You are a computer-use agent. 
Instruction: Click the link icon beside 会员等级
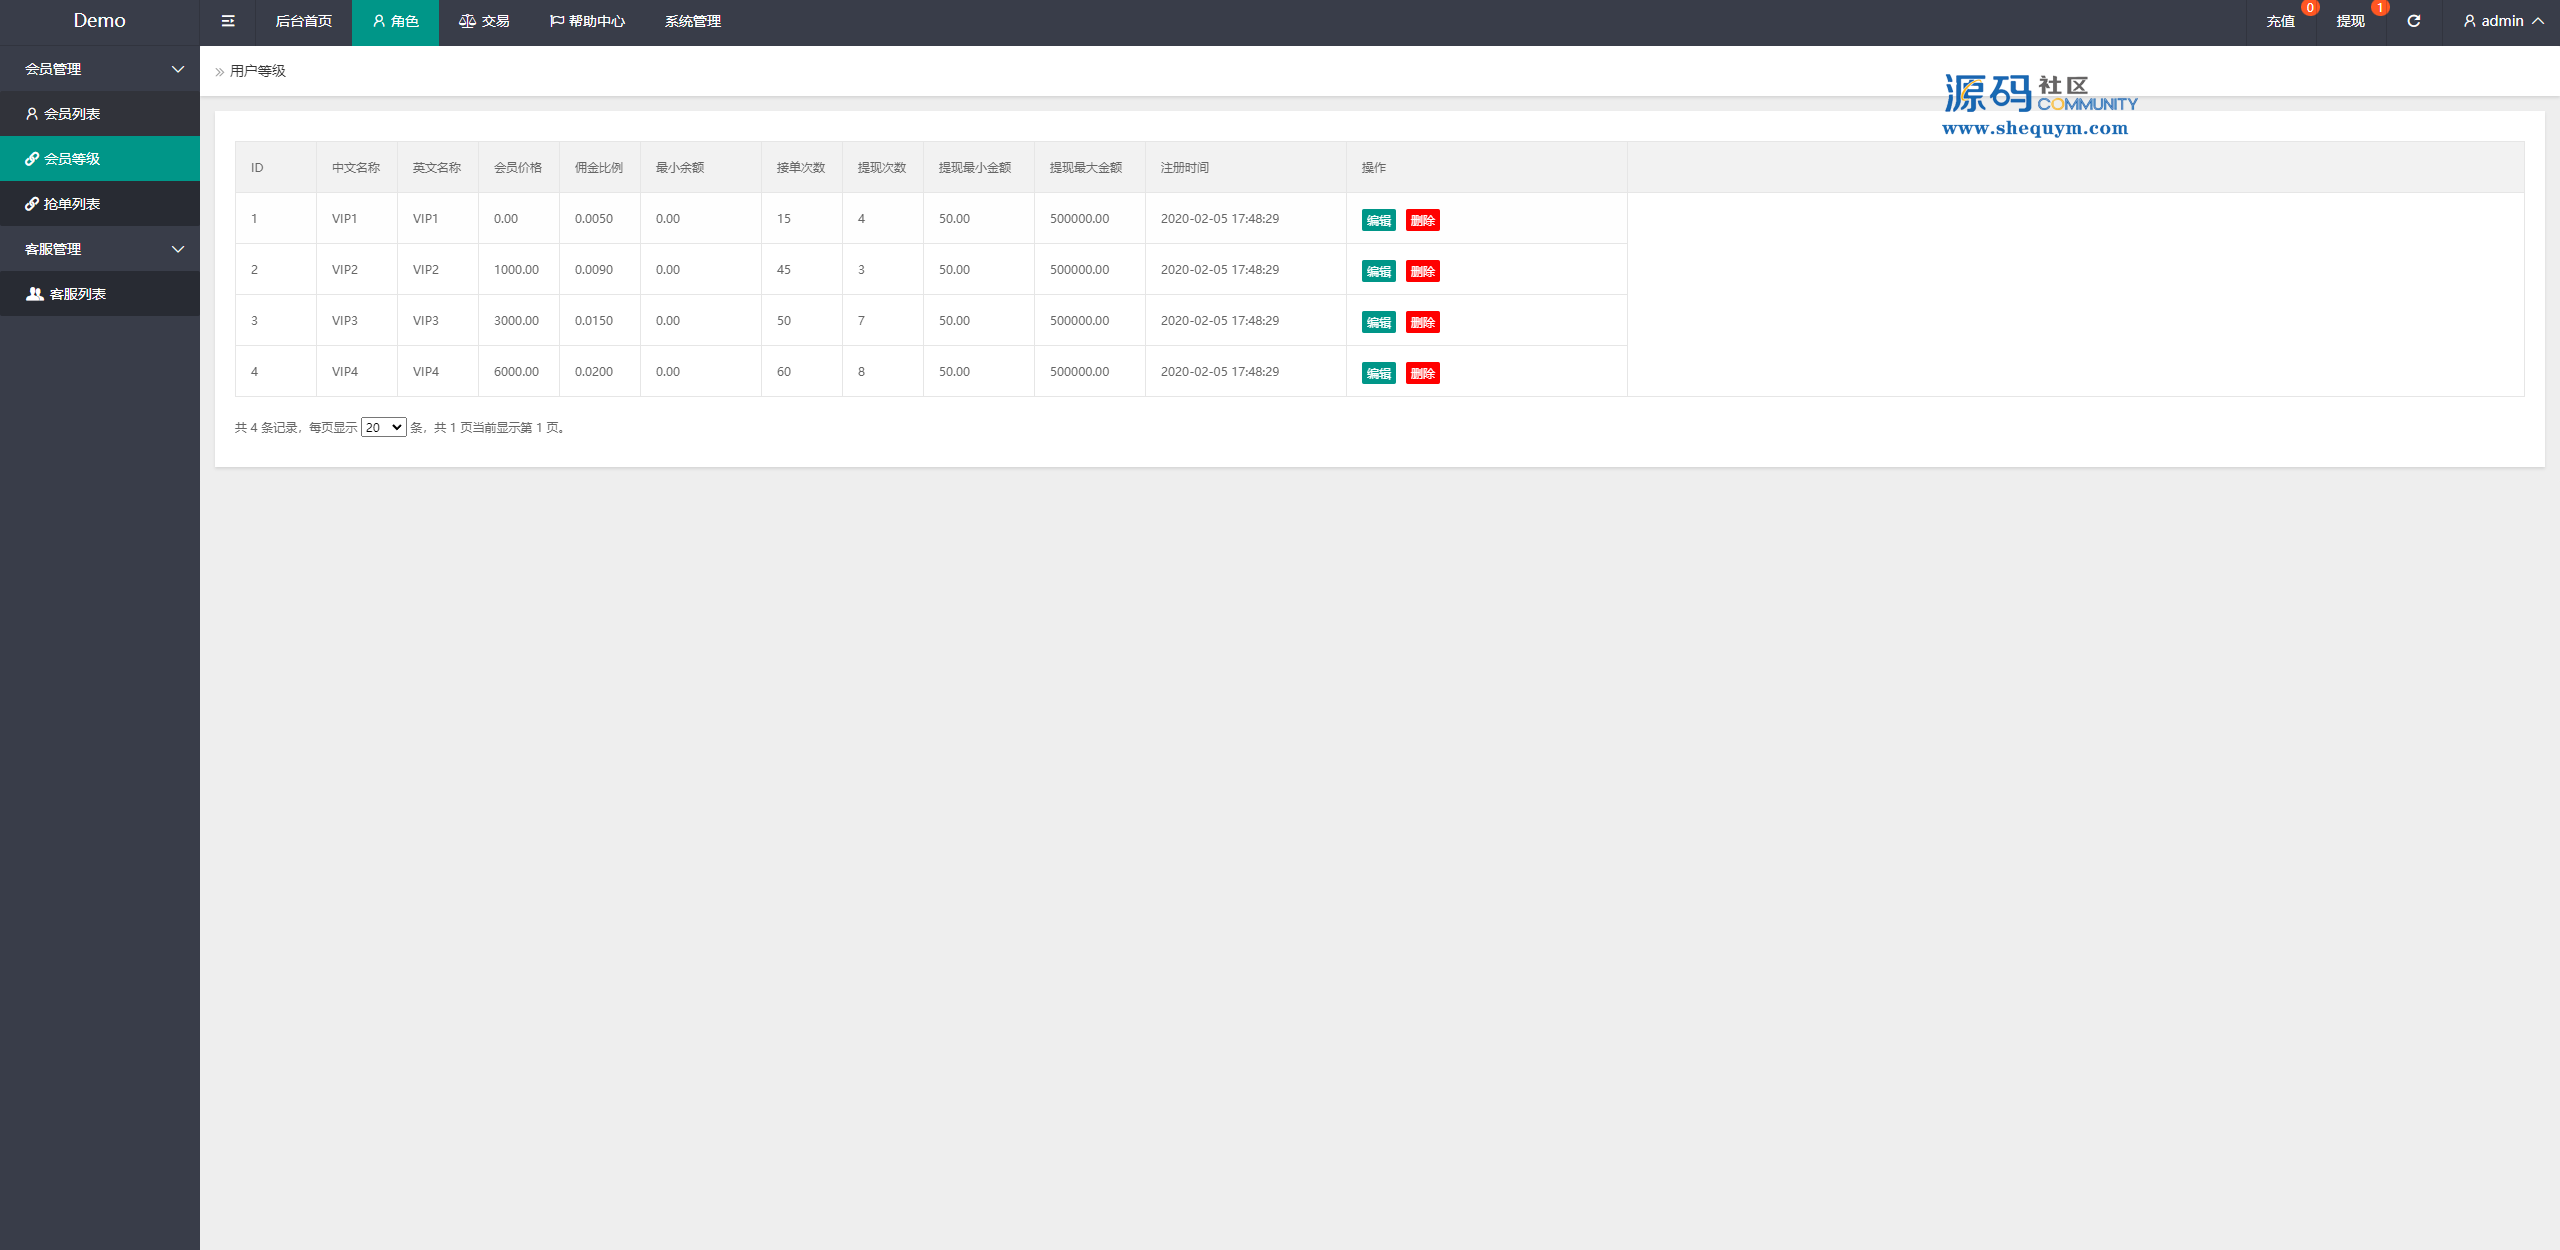click(x=32, y=159)
